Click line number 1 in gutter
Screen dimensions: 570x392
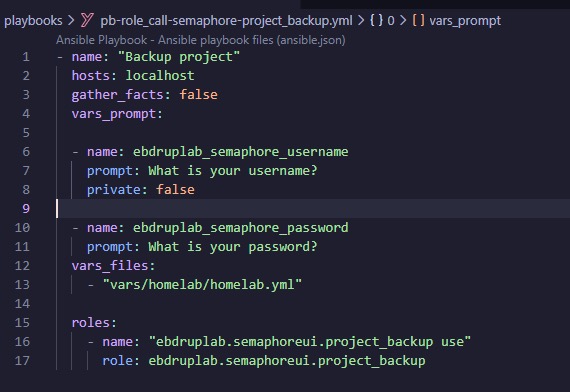click(26, 57)
